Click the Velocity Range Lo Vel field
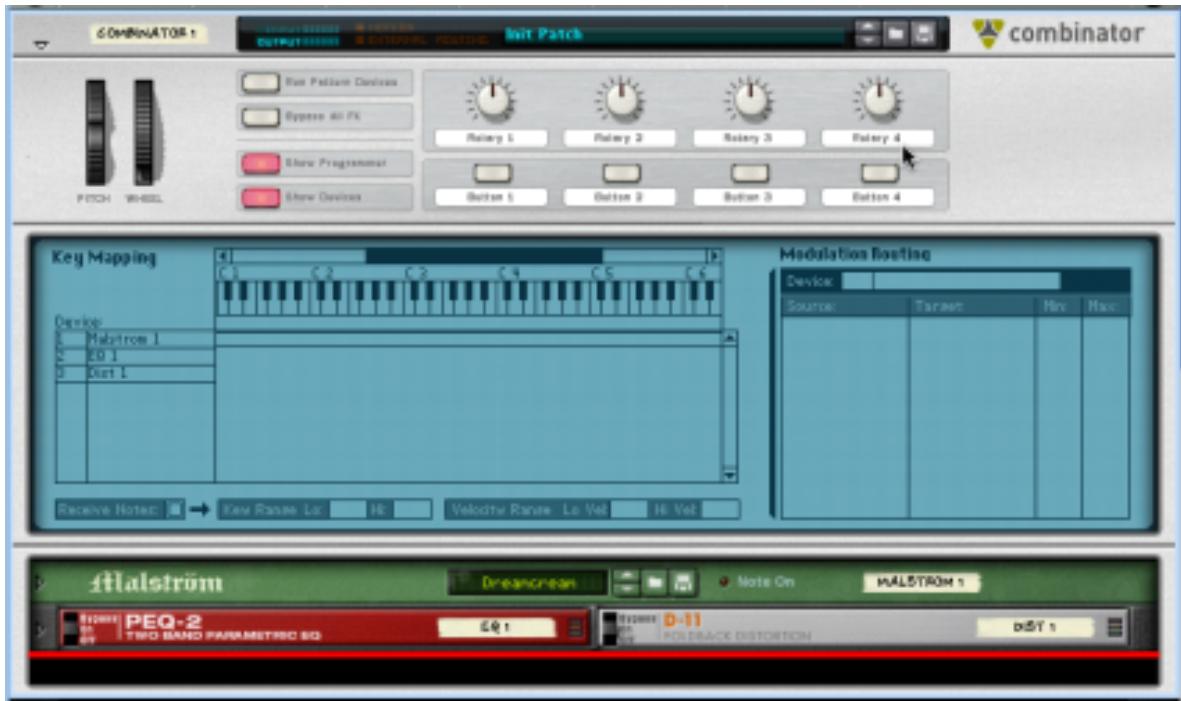This screenshot has height=701, width=1181. tap(629, 510)
